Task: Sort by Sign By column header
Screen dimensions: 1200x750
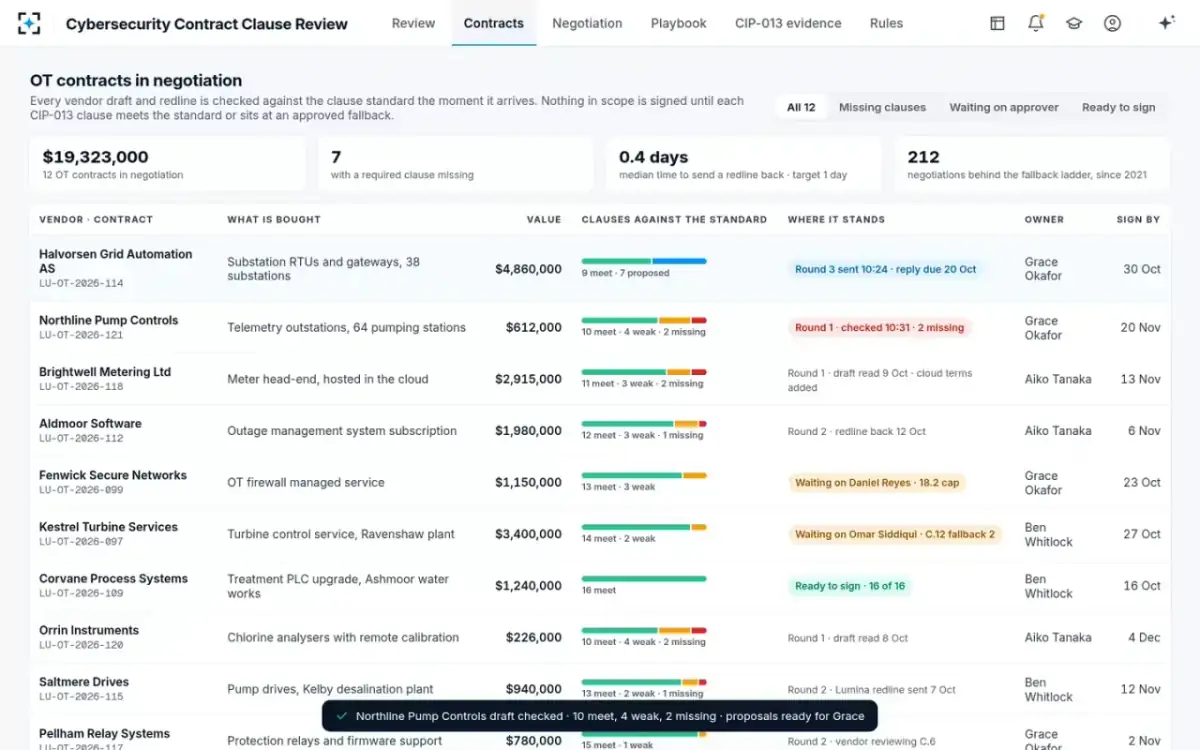Action: [1138, 219]
